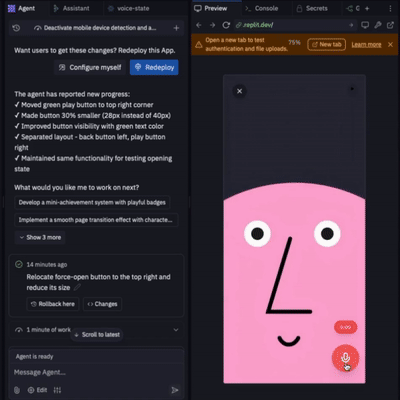Click Rollback here on the checkpoint
The image size is (400, 400).
53,304
